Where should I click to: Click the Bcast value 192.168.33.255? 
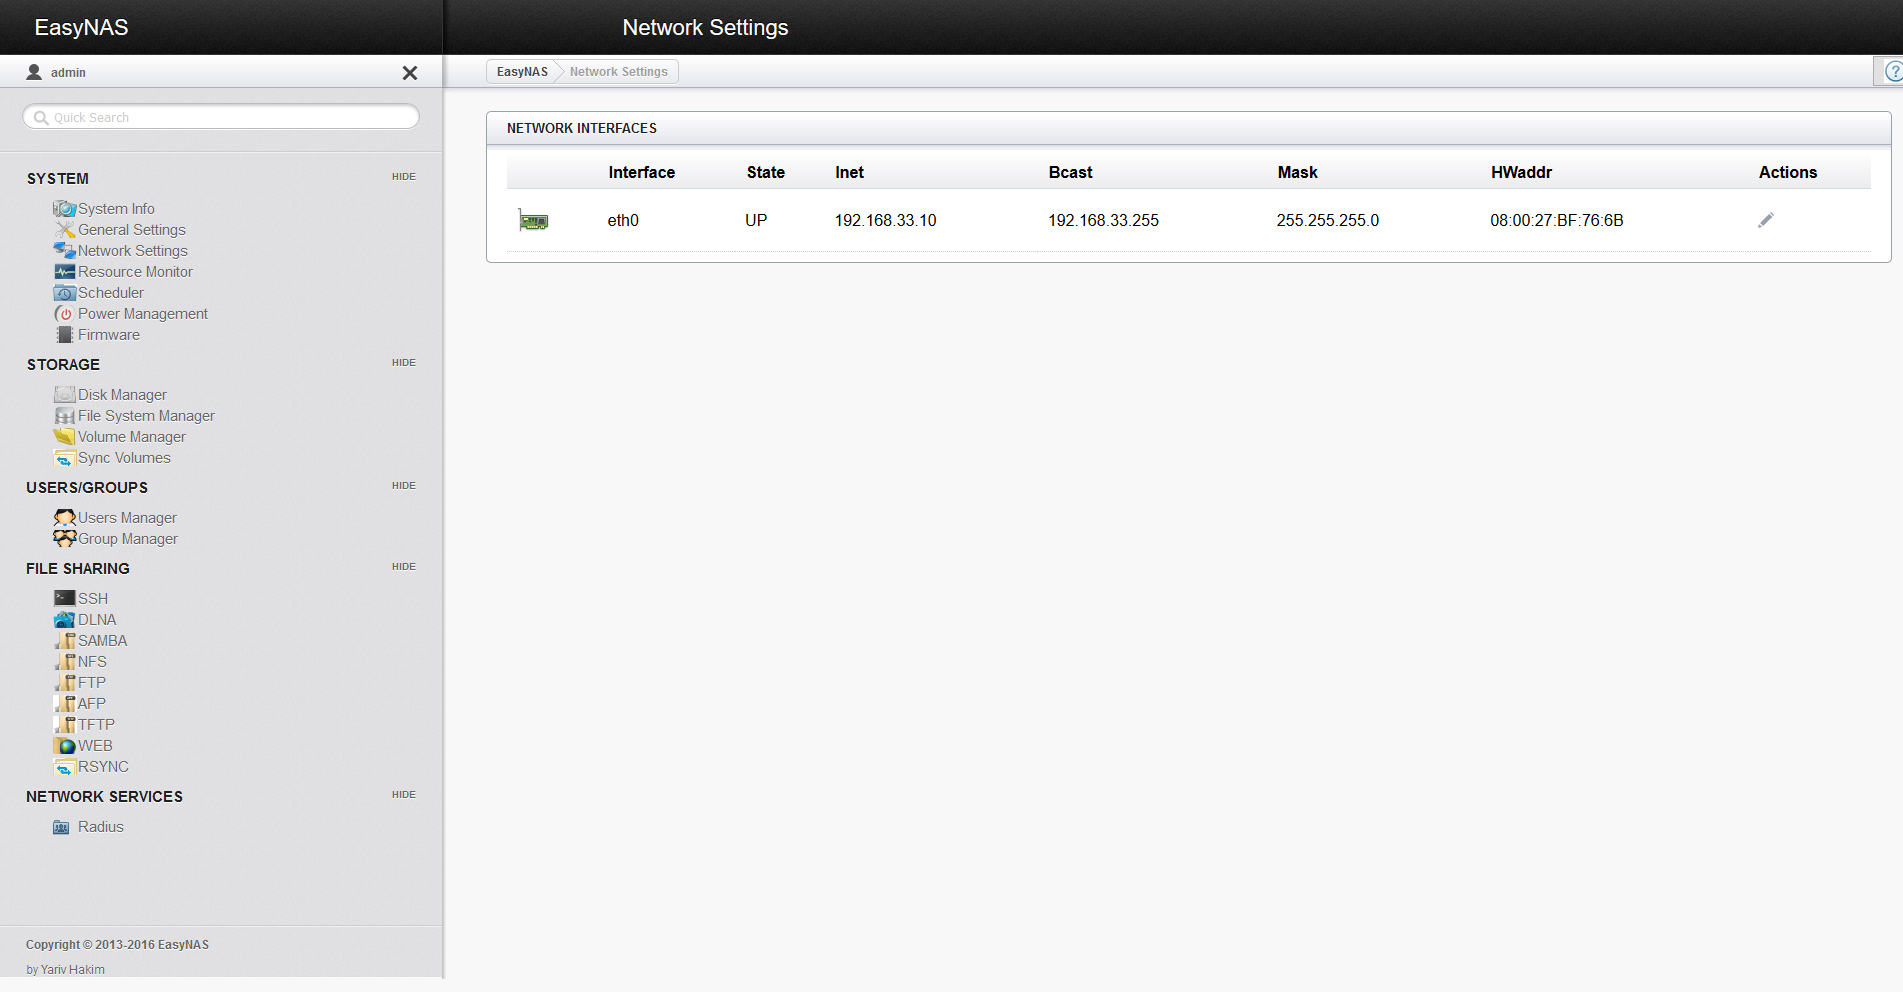1104,221
